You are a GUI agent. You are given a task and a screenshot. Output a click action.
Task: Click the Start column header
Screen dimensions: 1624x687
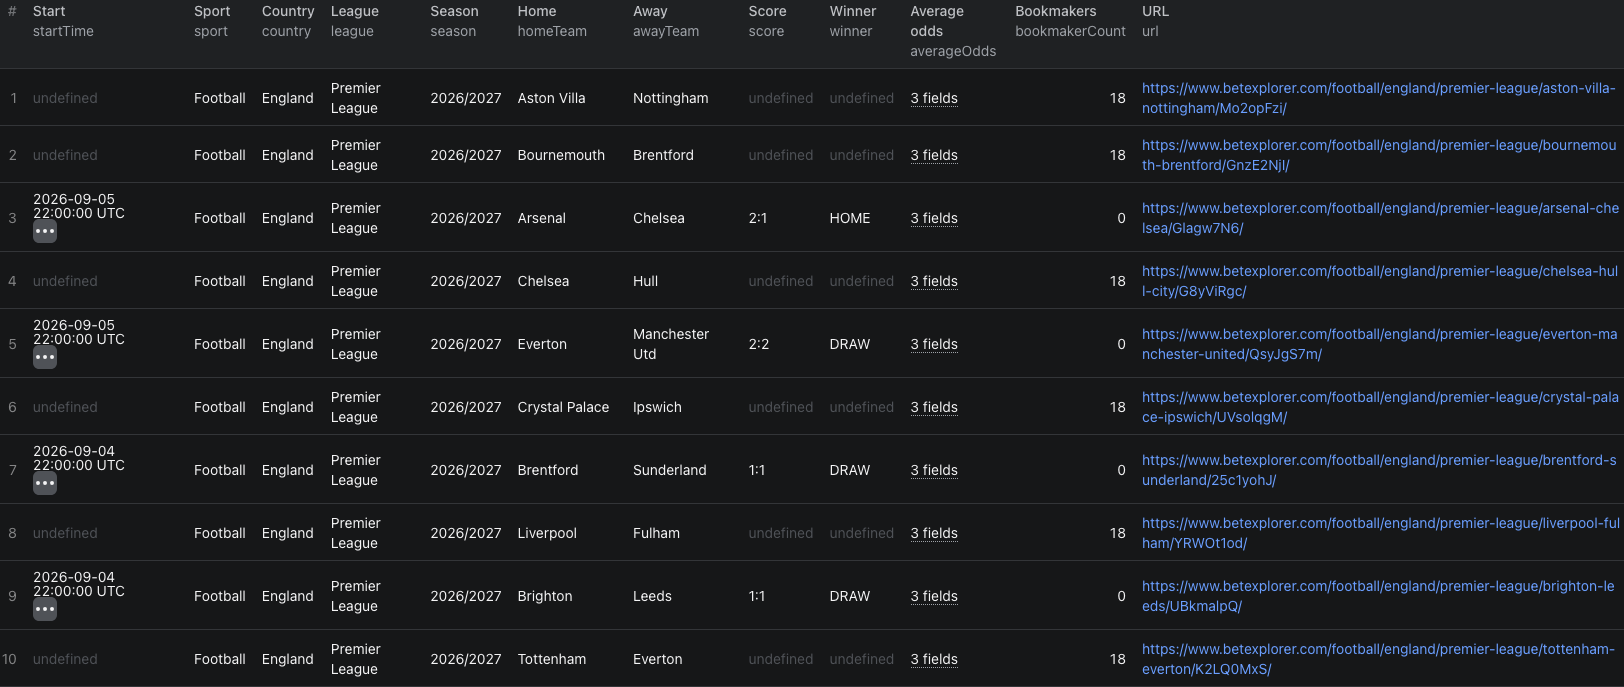(x=49, y=11)
